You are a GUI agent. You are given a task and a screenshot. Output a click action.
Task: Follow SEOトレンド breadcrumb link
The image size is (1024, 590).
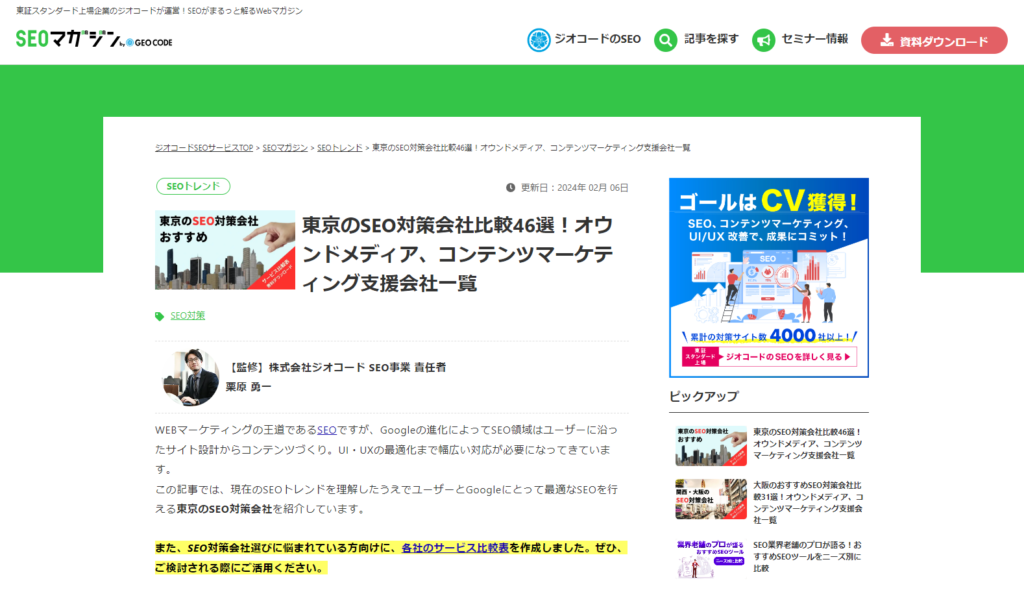[x=340, y=148]
